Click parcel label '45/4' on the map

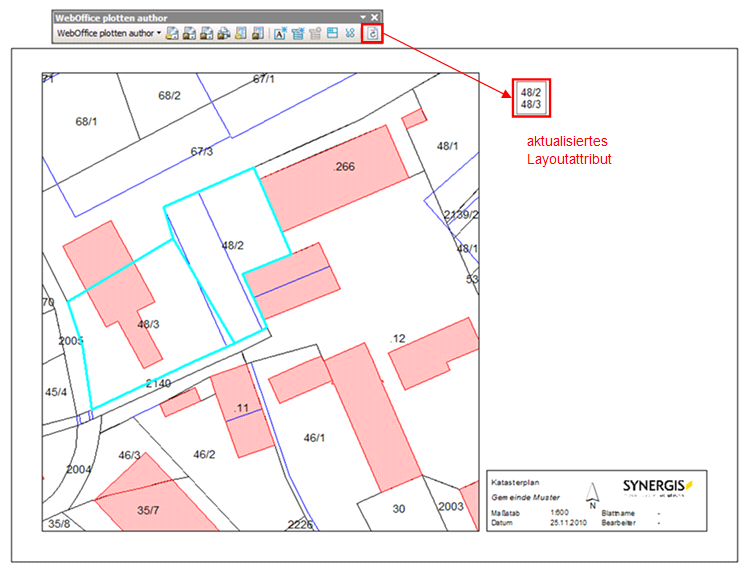click(56, 392)
